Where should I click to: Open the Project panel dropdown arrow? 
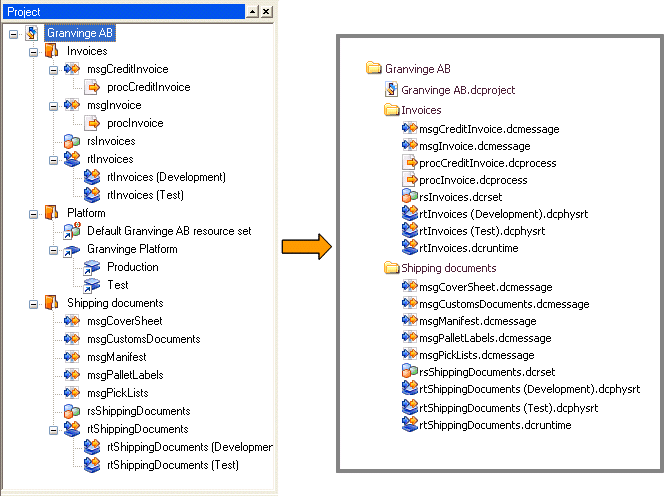click(253, 11)
